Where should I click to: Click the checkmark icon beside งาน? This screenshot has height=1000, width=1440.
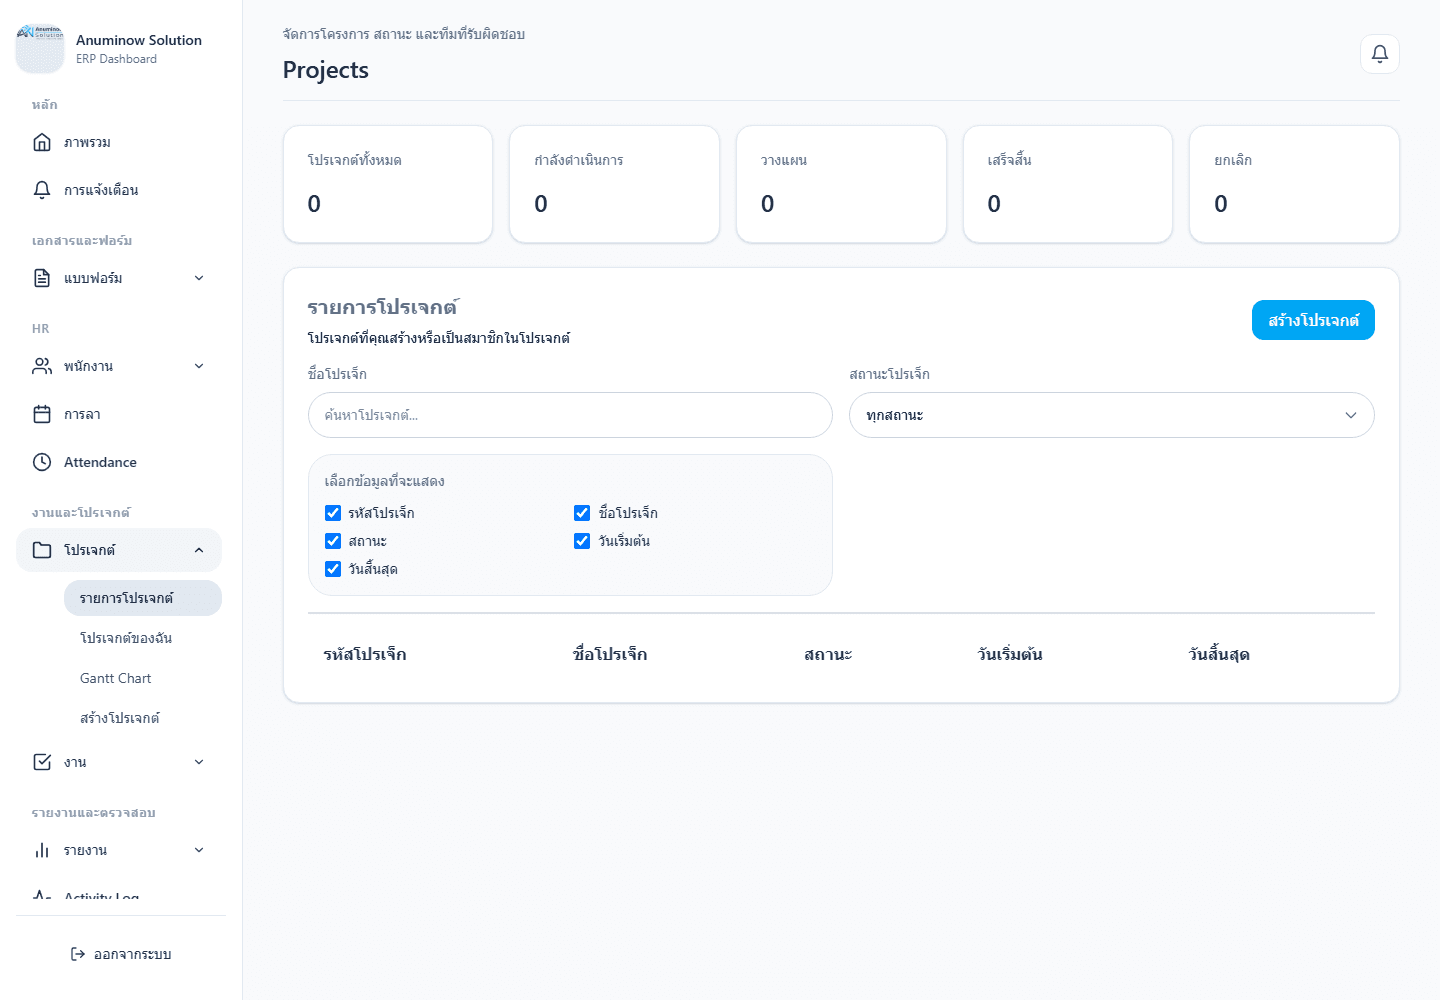click(42, 762)
